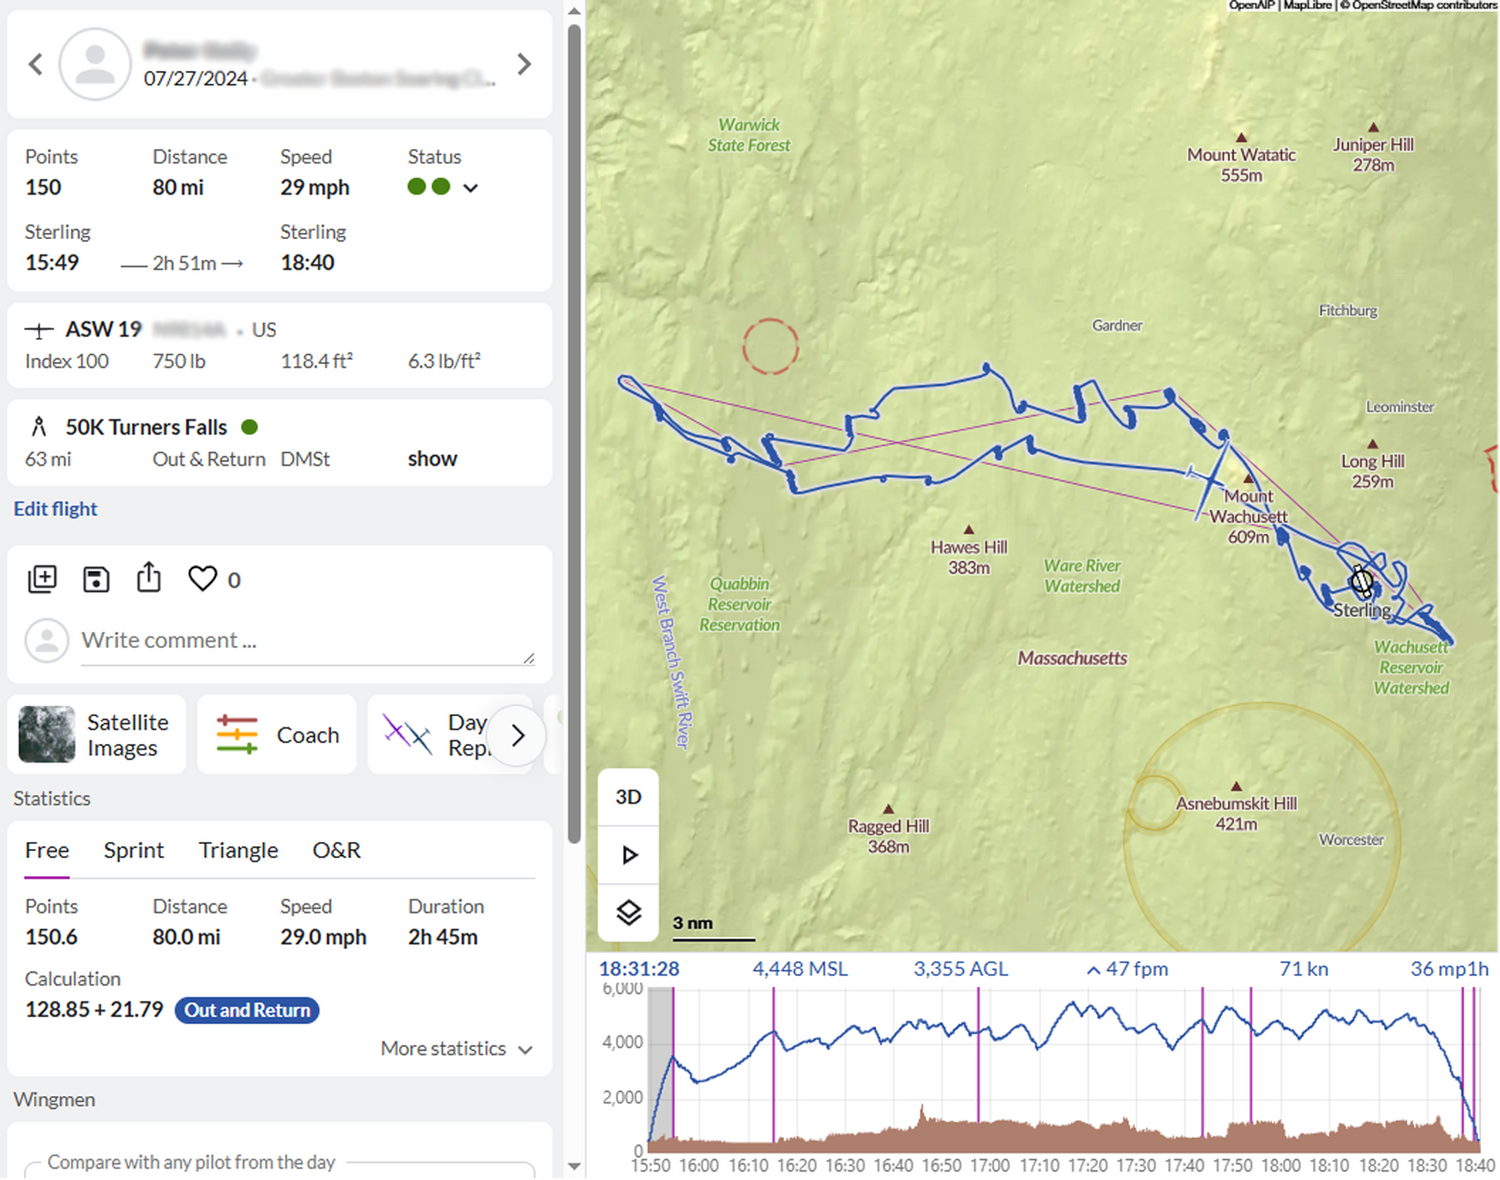
Task: Open the Satellite Images card
Action: tap(97, 735)
